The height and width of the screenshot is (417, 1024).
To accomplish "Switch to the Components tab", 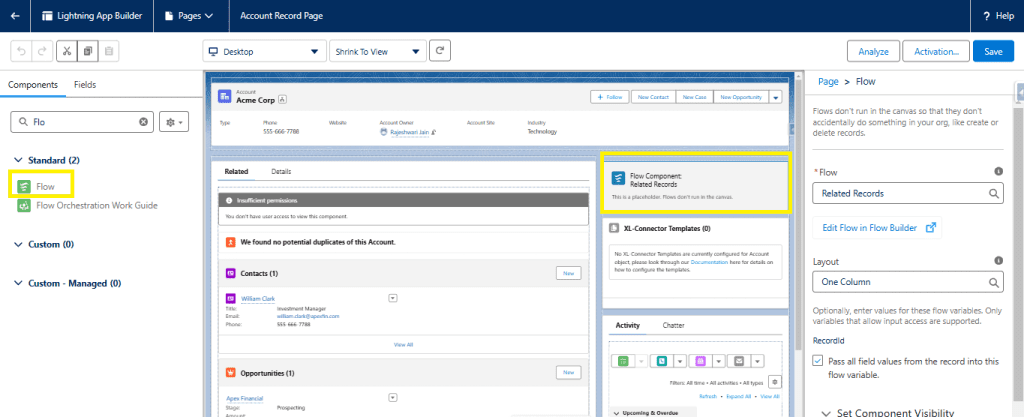I will coord(33,85).
